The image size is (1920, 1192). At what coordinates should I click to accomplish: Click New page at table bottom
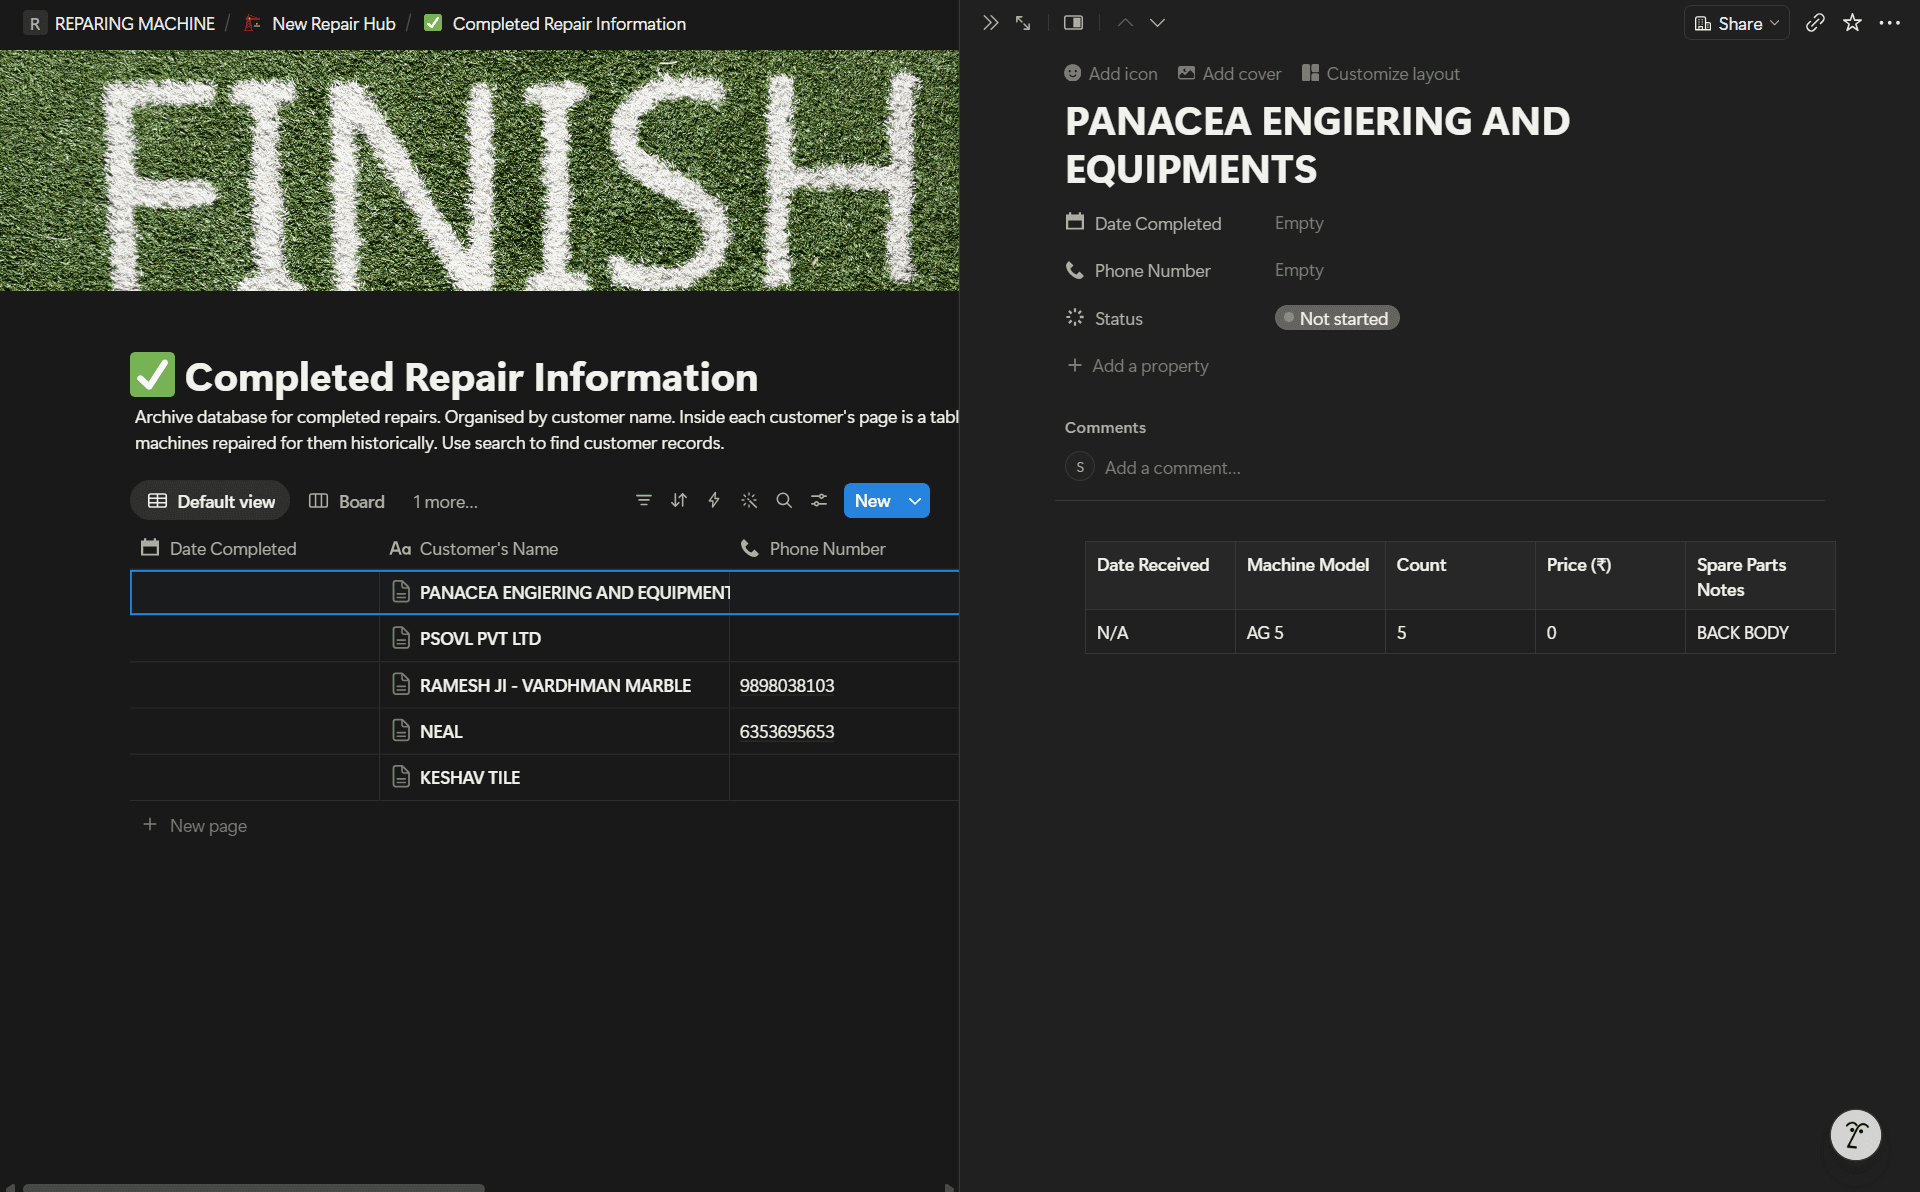click(x=196, y=825)
